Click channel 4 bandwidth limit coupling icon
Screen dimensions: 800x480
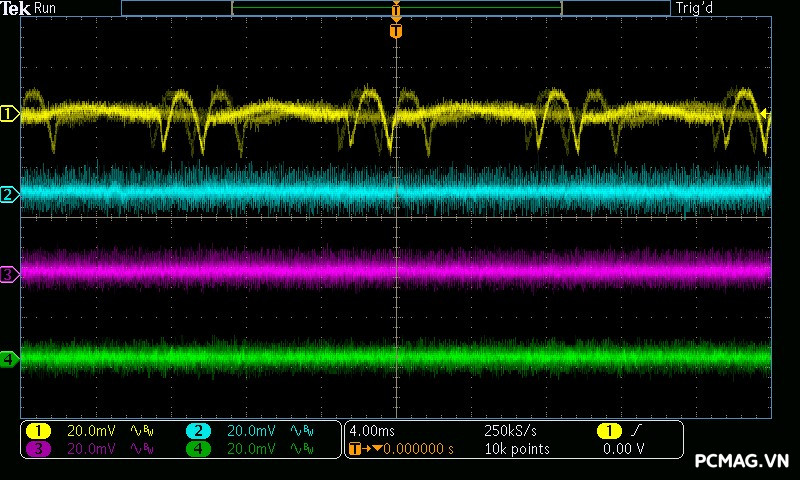tap(301, 449)
